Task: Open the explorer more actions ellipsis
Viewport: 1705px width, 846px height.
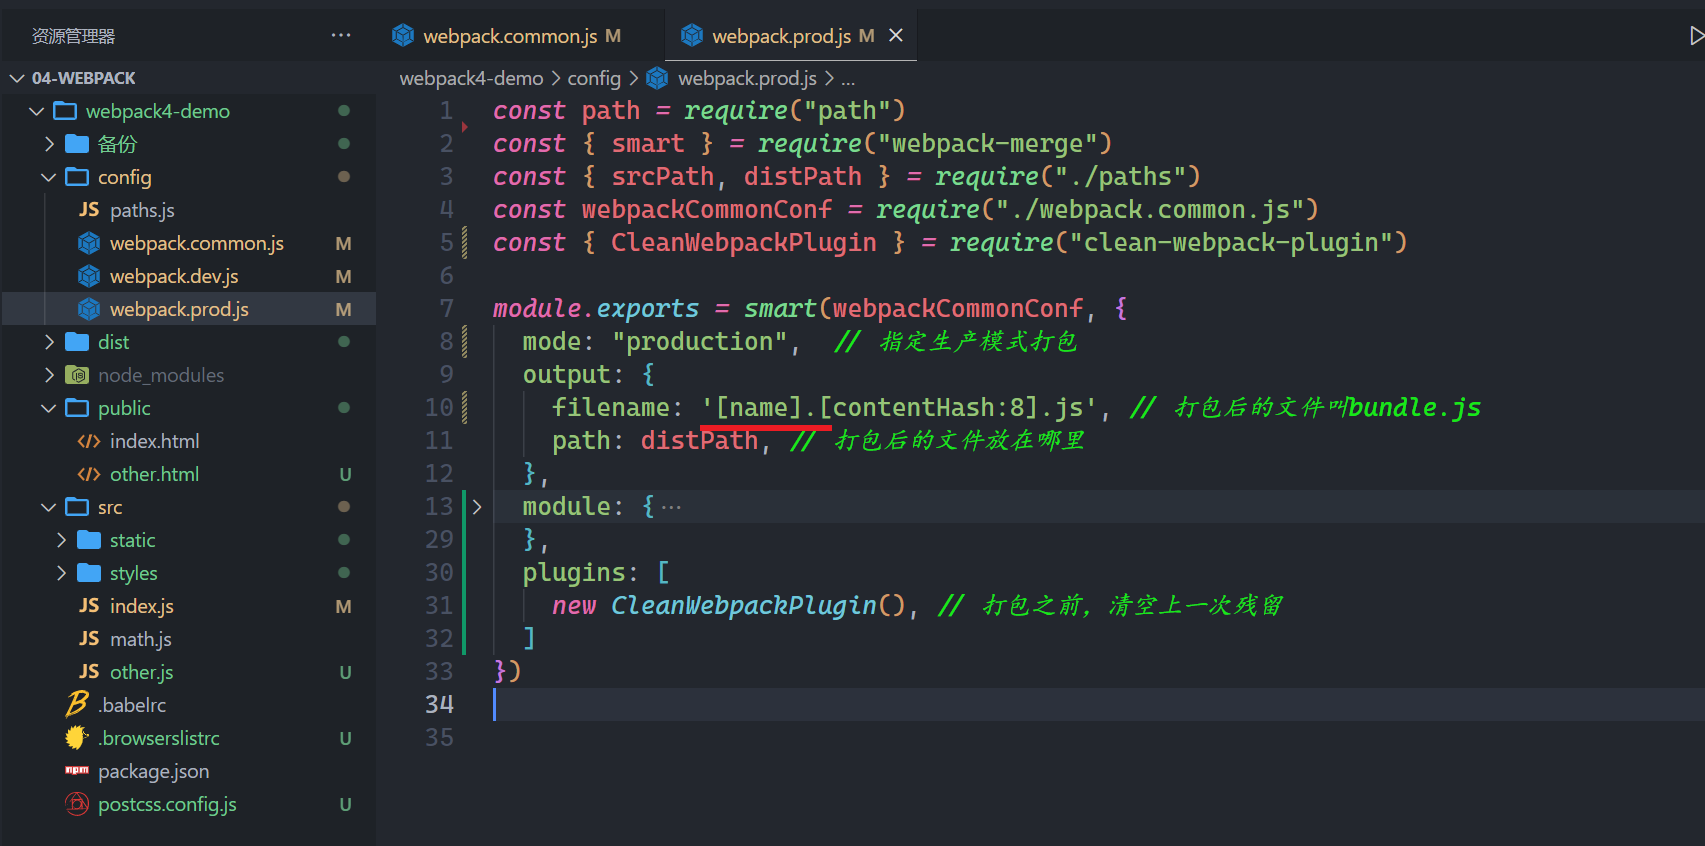Action: pyautogui.click(x=341, y=35)
